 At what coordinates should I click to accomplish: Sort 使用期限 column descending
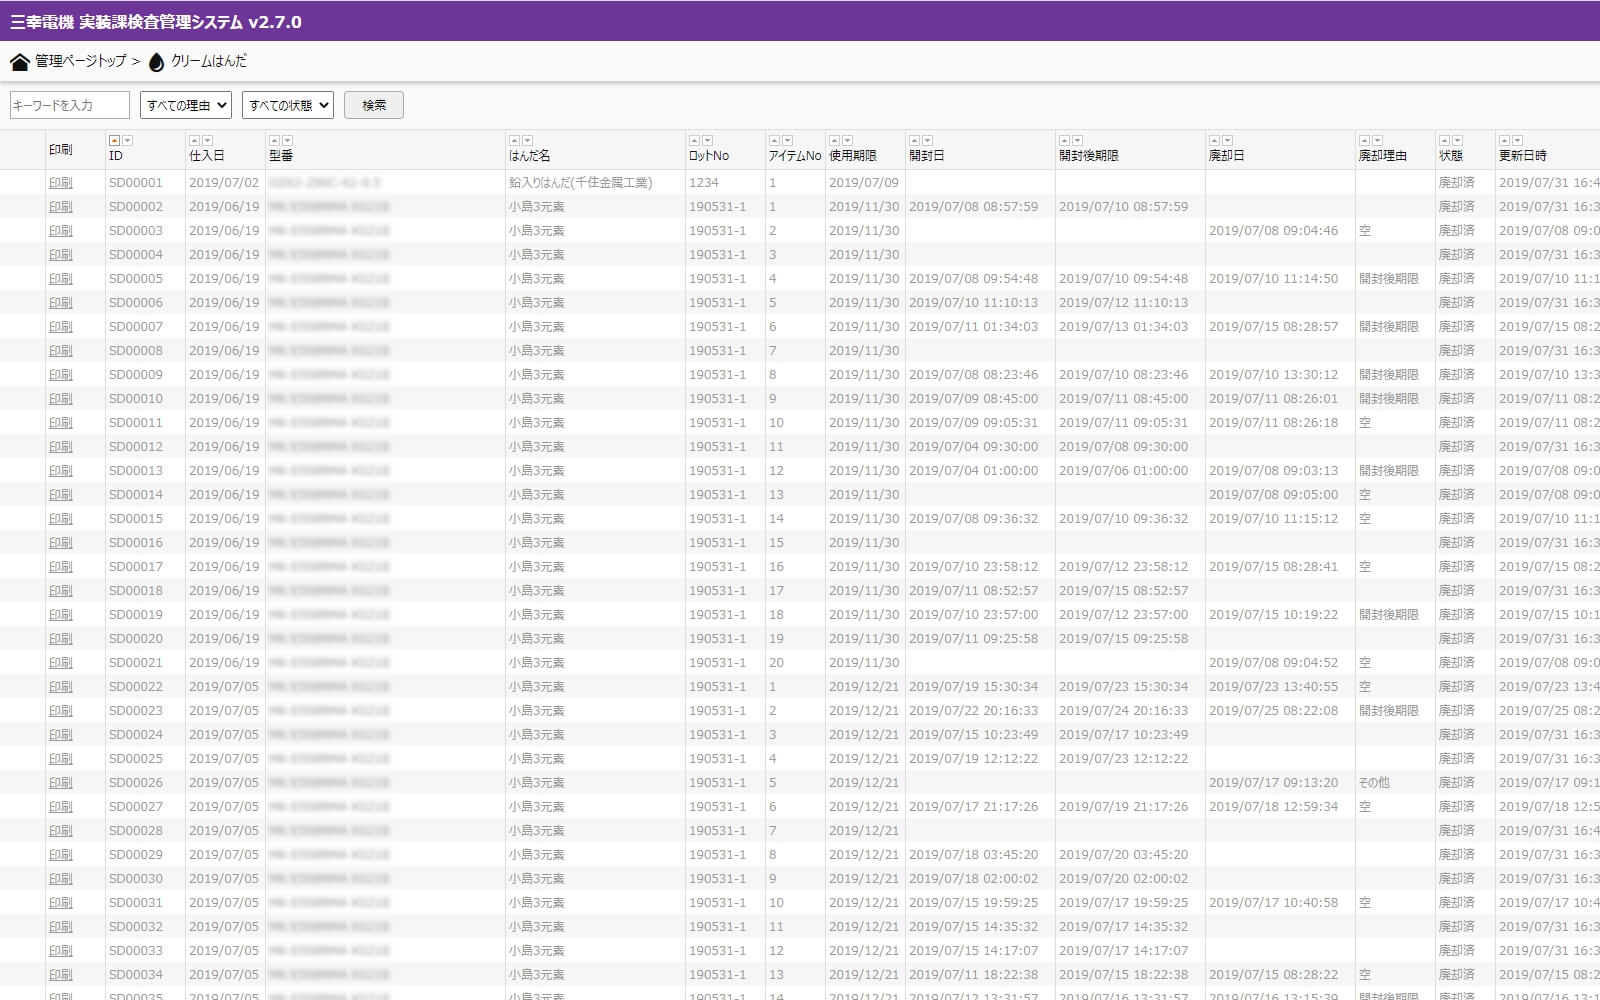click(x=847, y=141)
